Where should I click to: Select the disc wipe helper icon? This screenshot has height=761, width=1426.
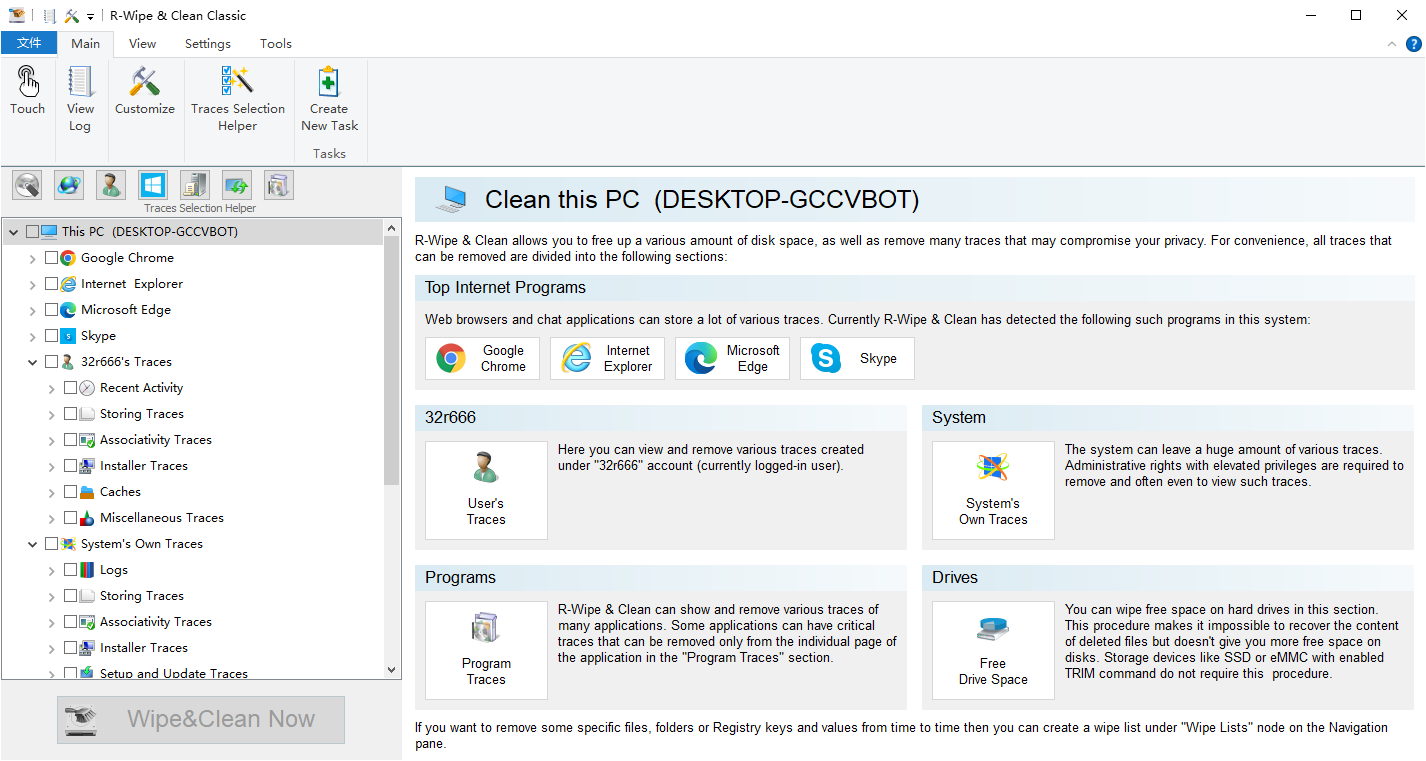coord(27,185)
